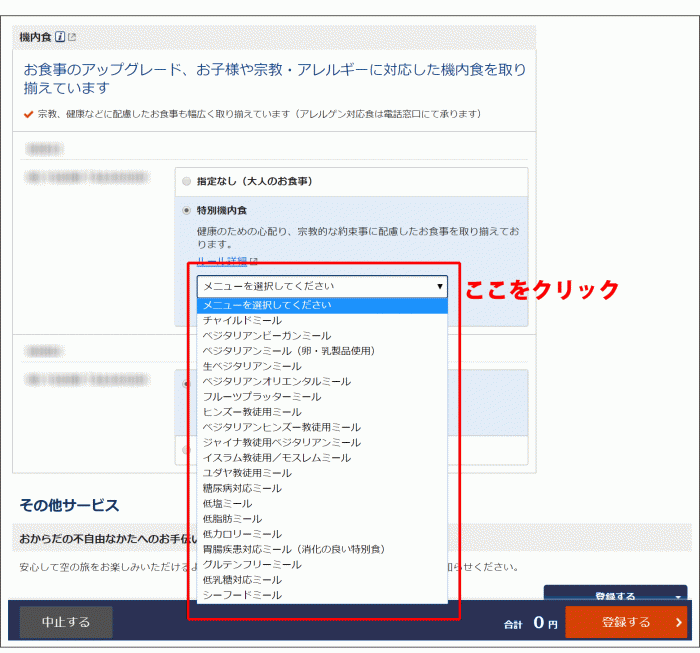Choose チャイルドミール from the list

click(x=242, y=320)
